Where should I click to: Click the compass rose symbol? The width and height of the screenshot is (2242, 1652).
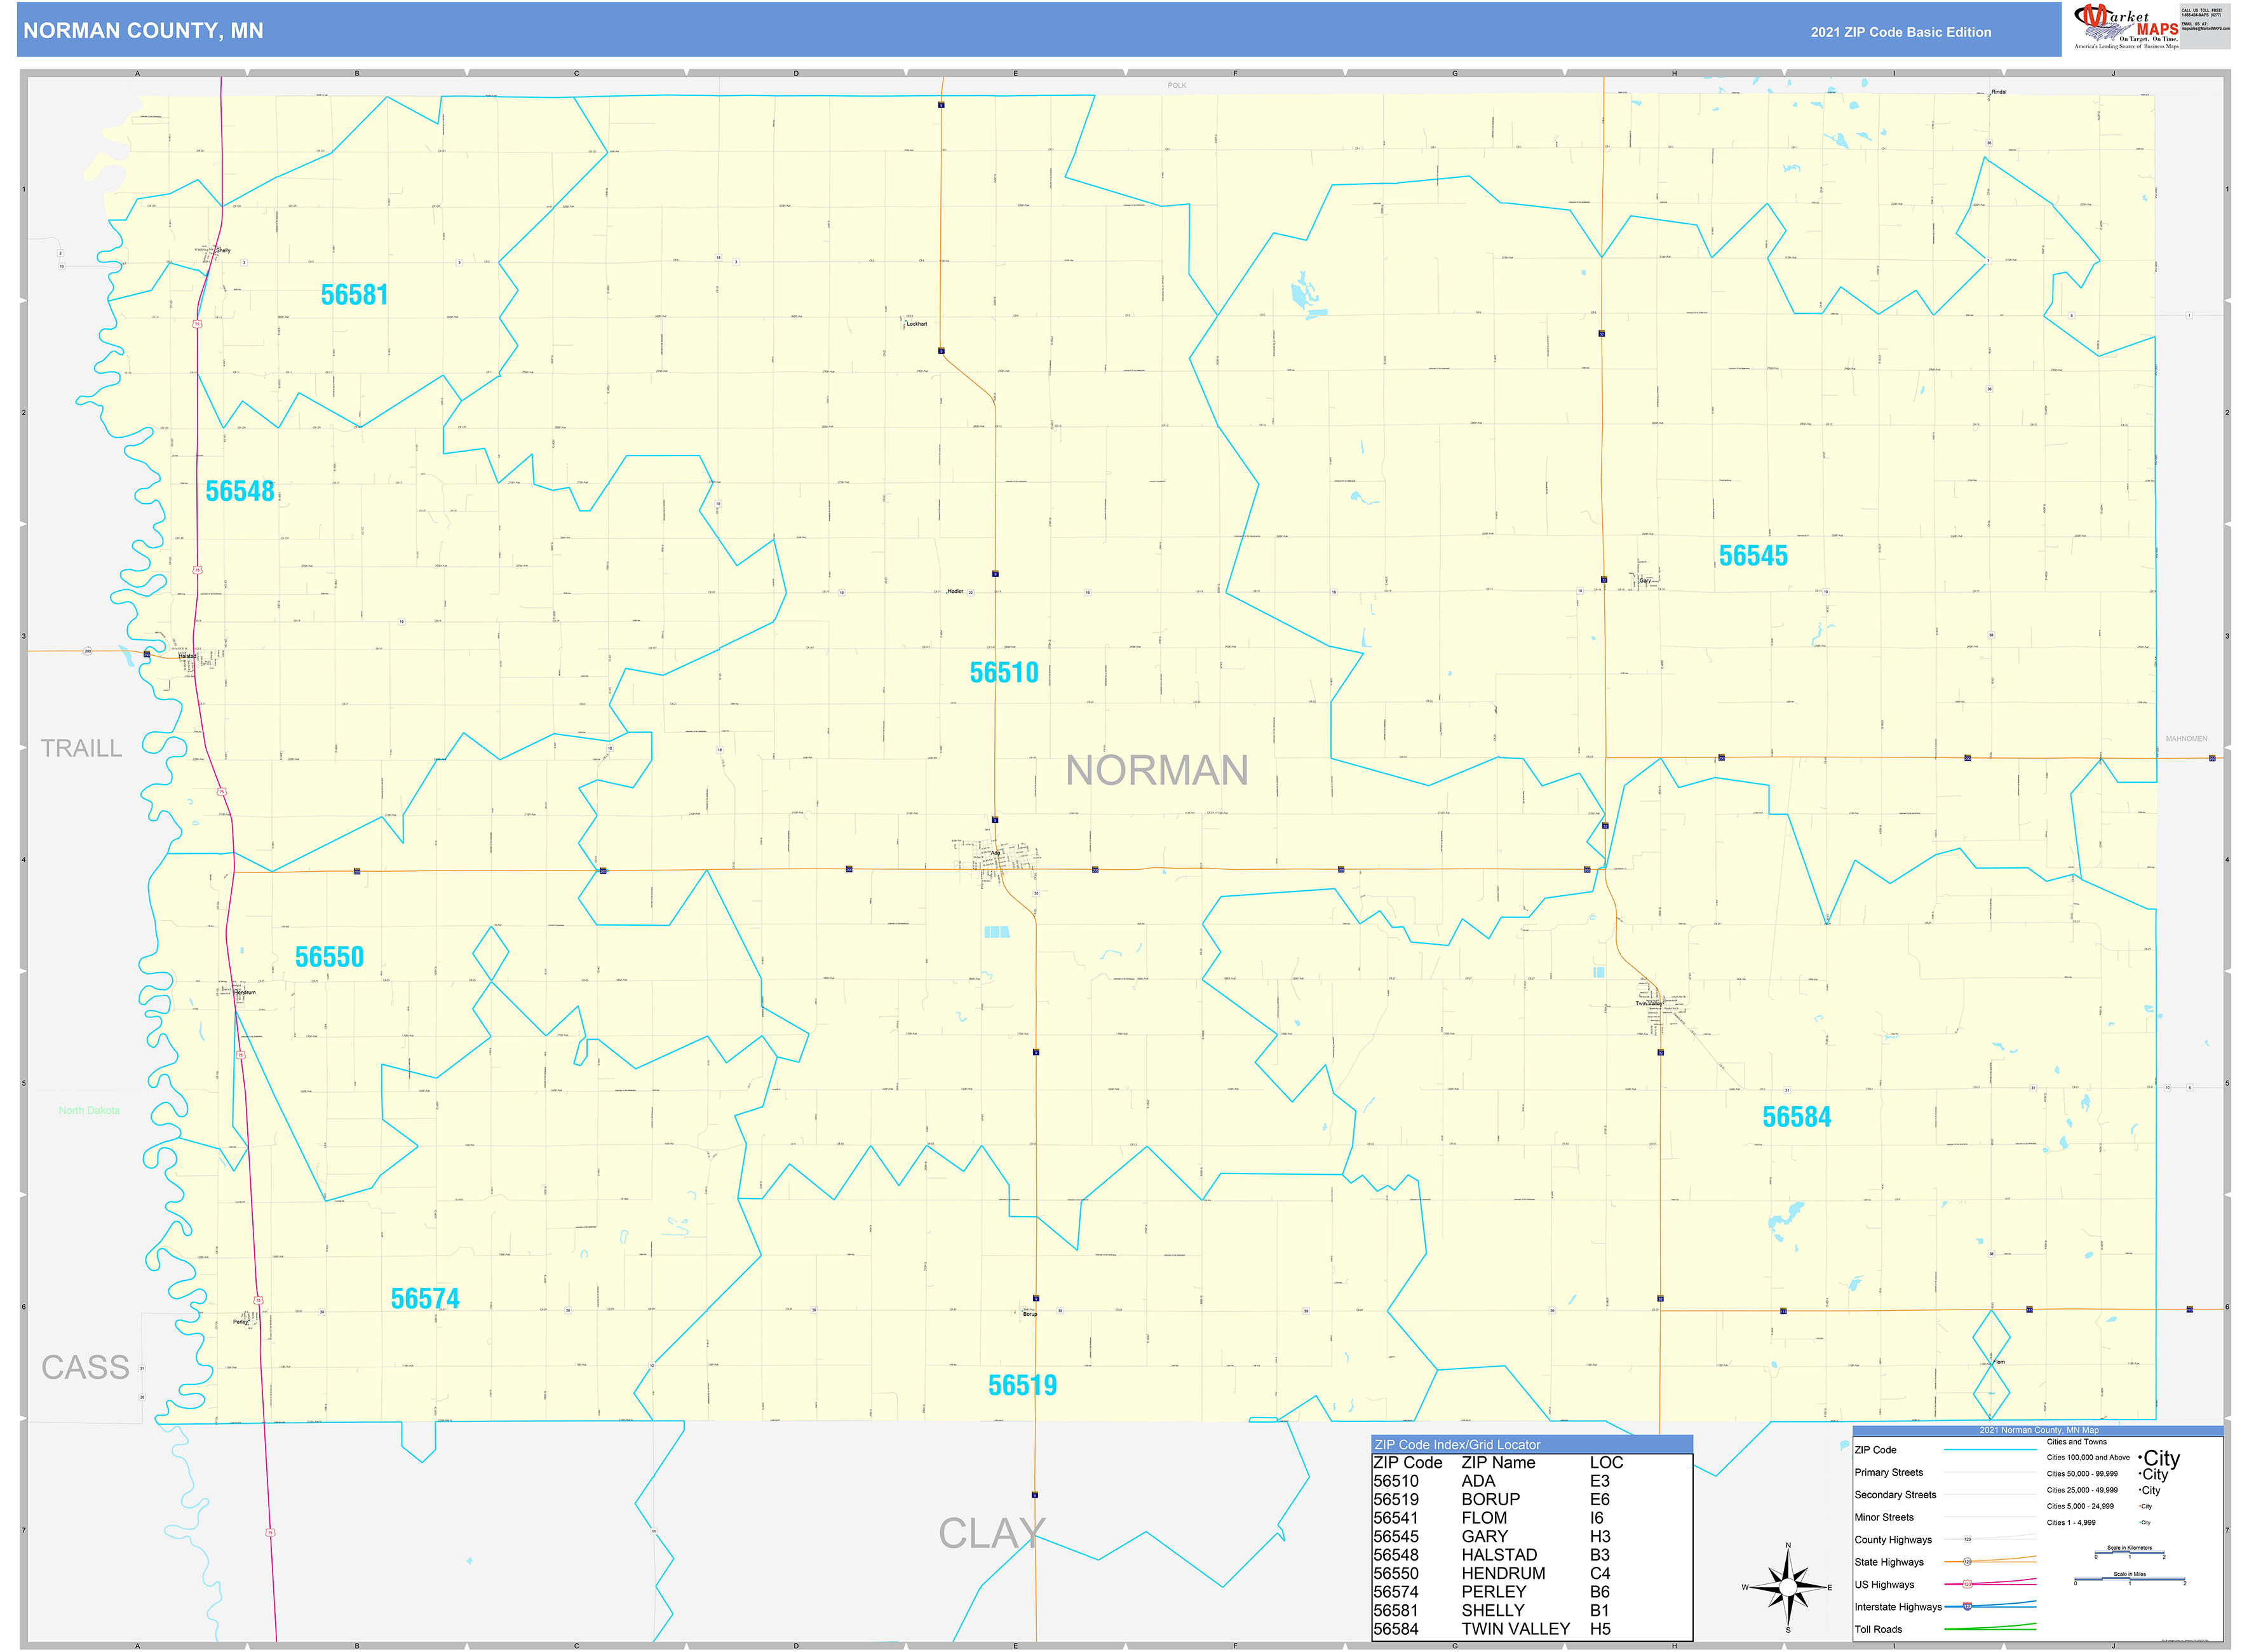[1789, 1589]
